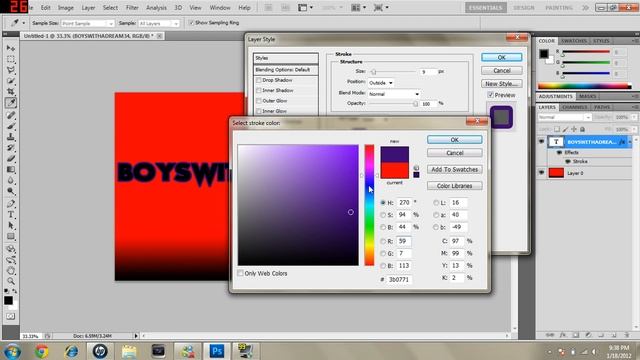
Task: Toggle the Stroke effect visibility eye
Action: 567,161
